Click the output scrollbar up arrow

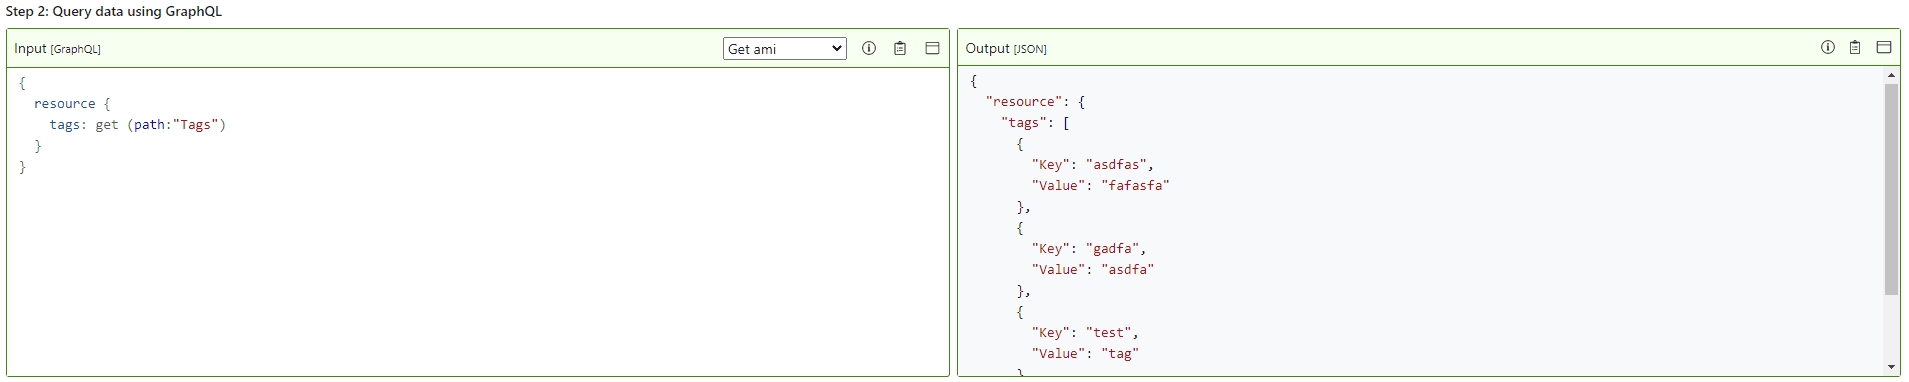pyautogui.click(x=1891, y=75)
